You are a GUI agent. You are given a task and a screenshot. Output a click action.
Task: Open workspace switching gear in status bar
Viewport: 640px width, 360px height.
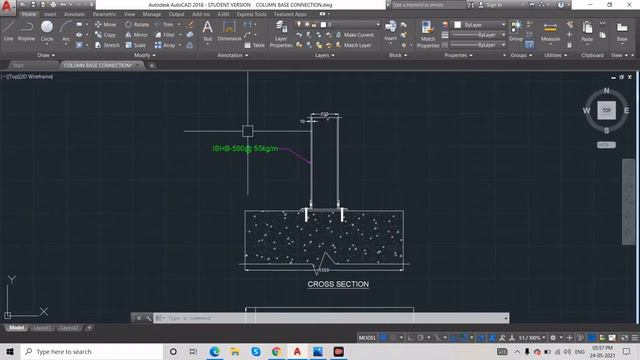tap(553, 338)
